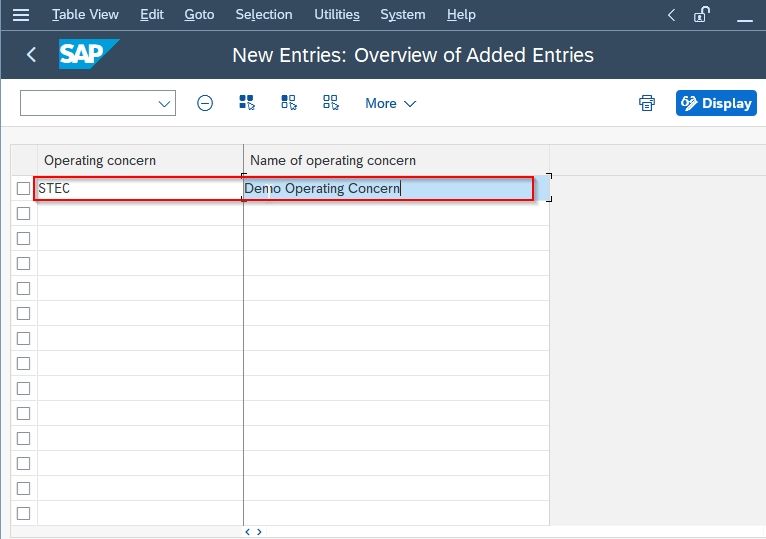Click the unlock padlock icon in header

[702, 15]
